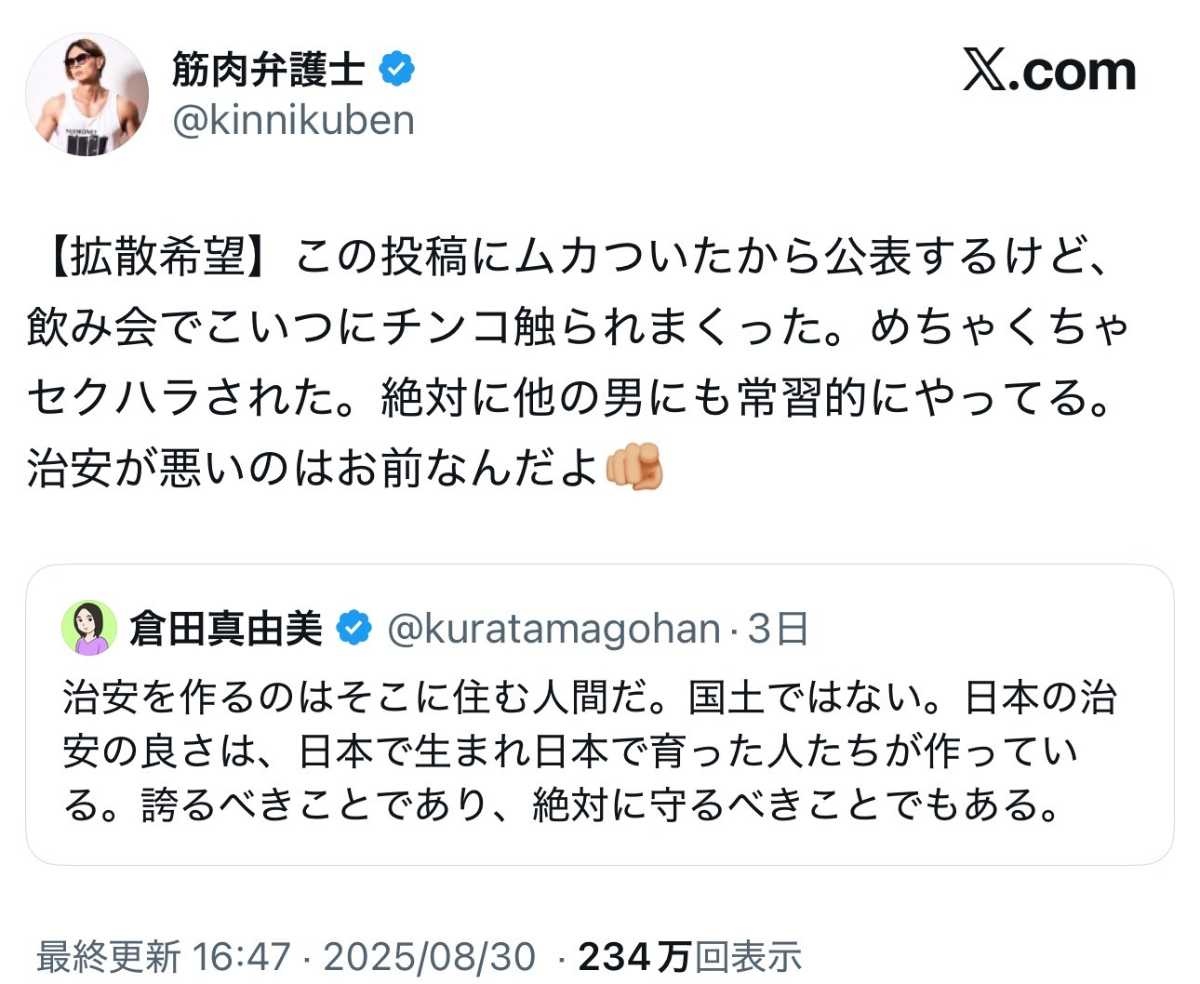Open the @kinnikuben handle link
Image resolution: width=1200 pixels, height=984 pixels.
point(293,120)
